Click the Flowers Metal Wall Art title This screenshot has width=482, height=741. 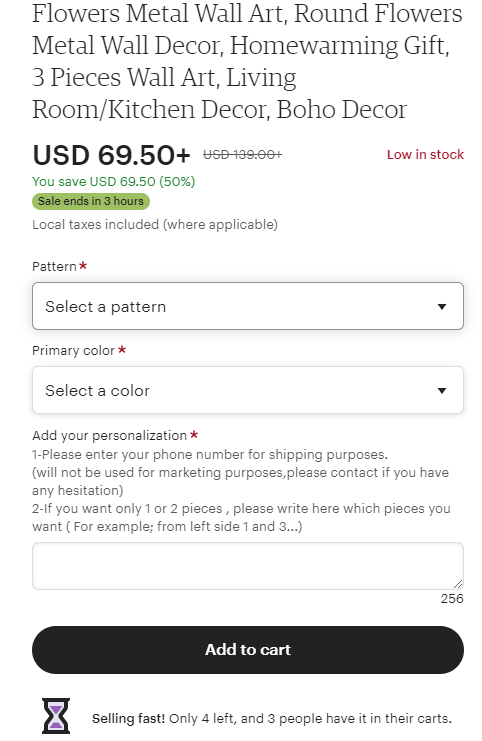pyautogui.click(x=248, y=61)
